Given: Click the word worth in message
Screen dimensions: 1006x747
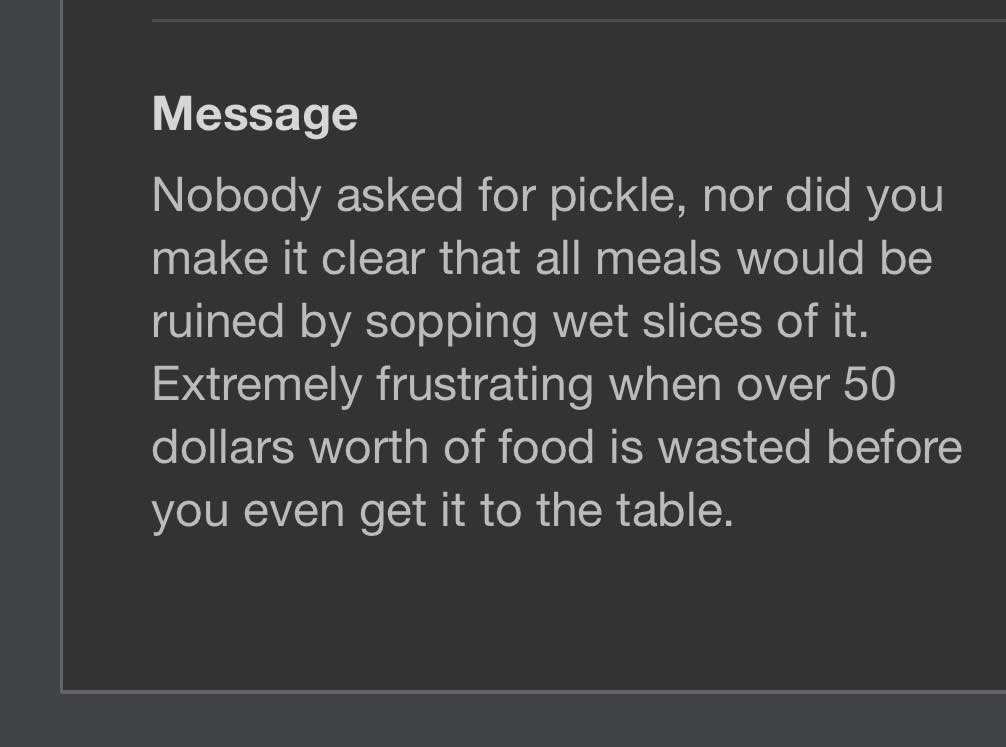Looking at the screenshot, I should tap(369, 447).
